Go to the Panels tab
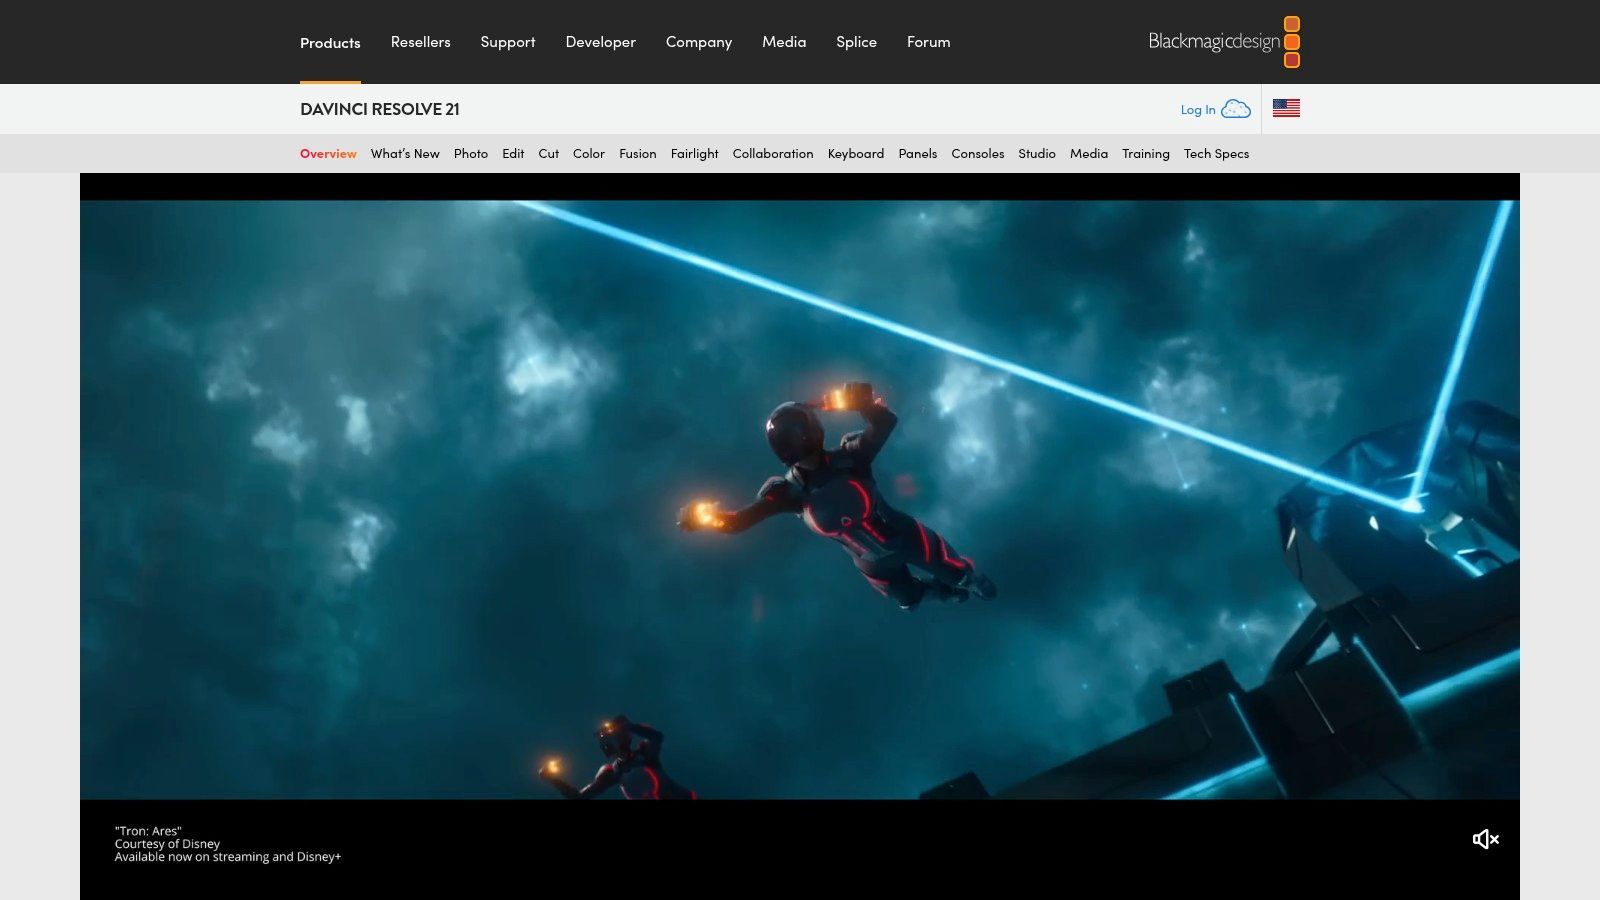The width and height of the screenshot is (1600, 900). pos(918,154)
